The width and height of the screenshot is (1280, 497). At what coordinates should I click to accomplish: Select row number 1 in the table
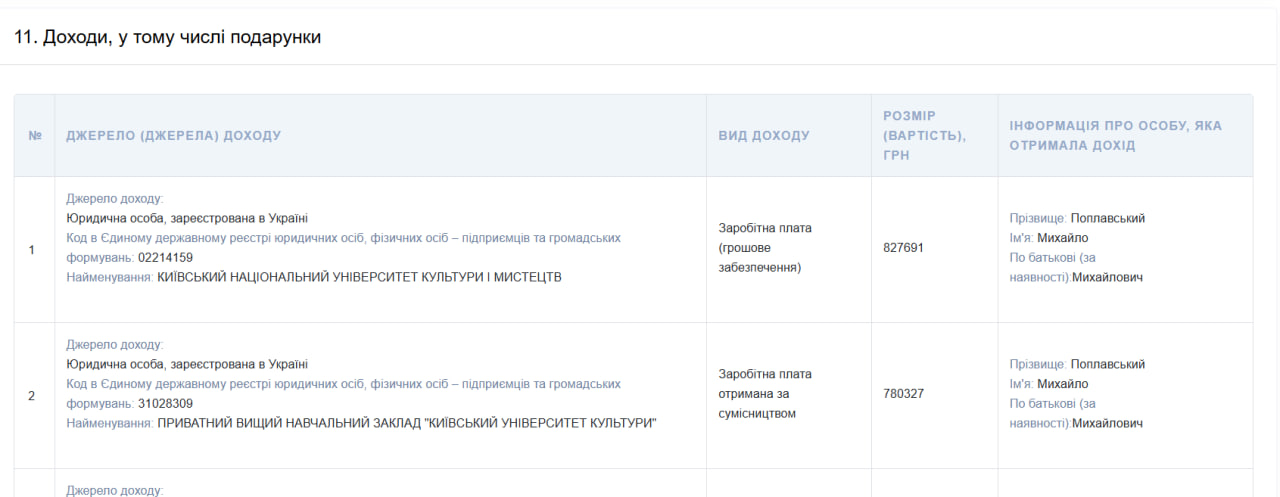(x=31, y=249)
